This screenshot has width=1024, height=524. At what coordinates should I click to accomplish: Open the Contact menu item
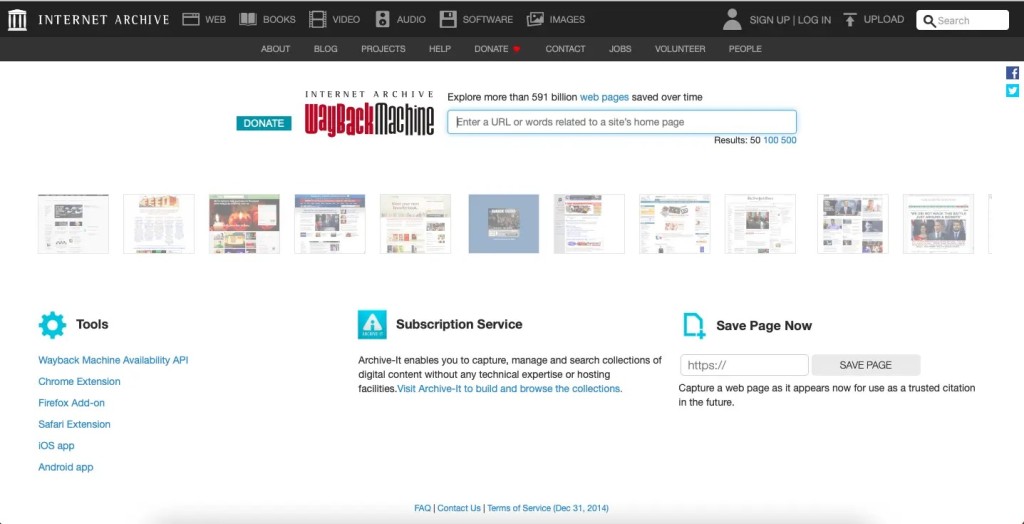pos(566,49)
